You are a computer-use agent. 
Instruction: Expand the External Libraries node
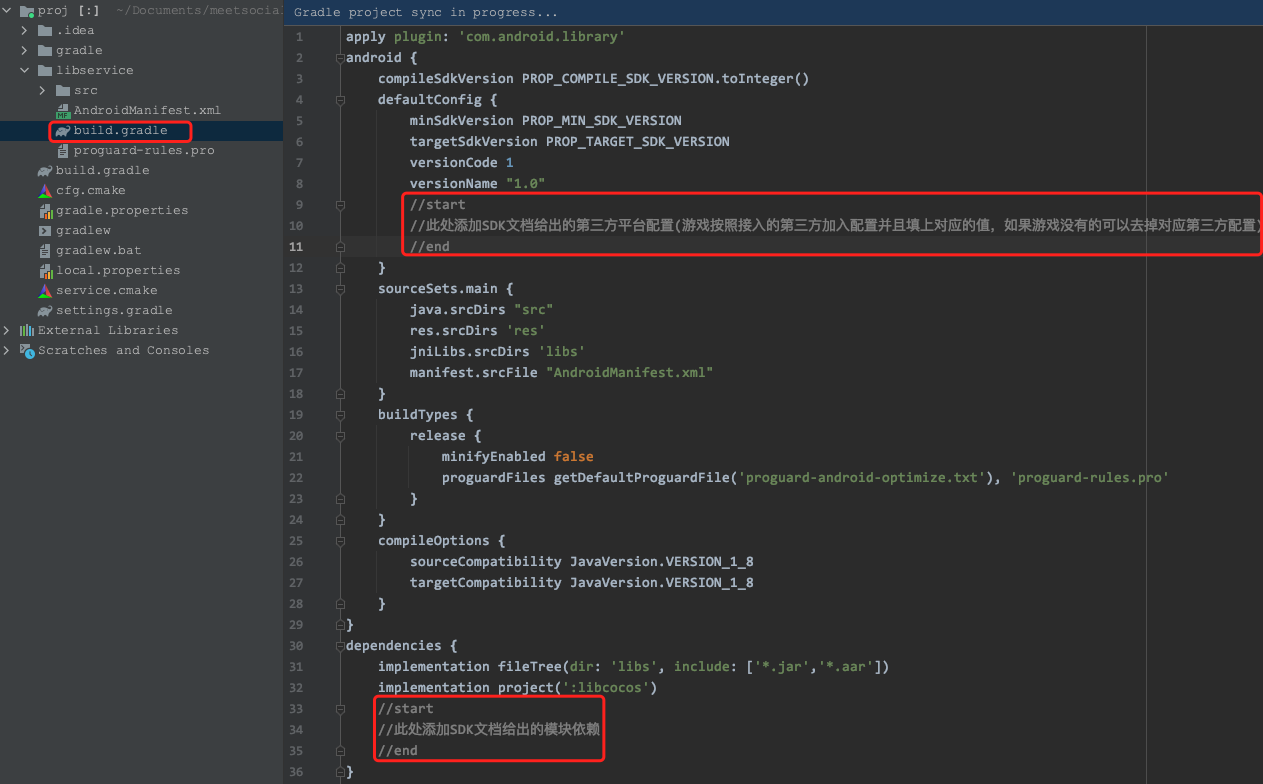[8, 330]
